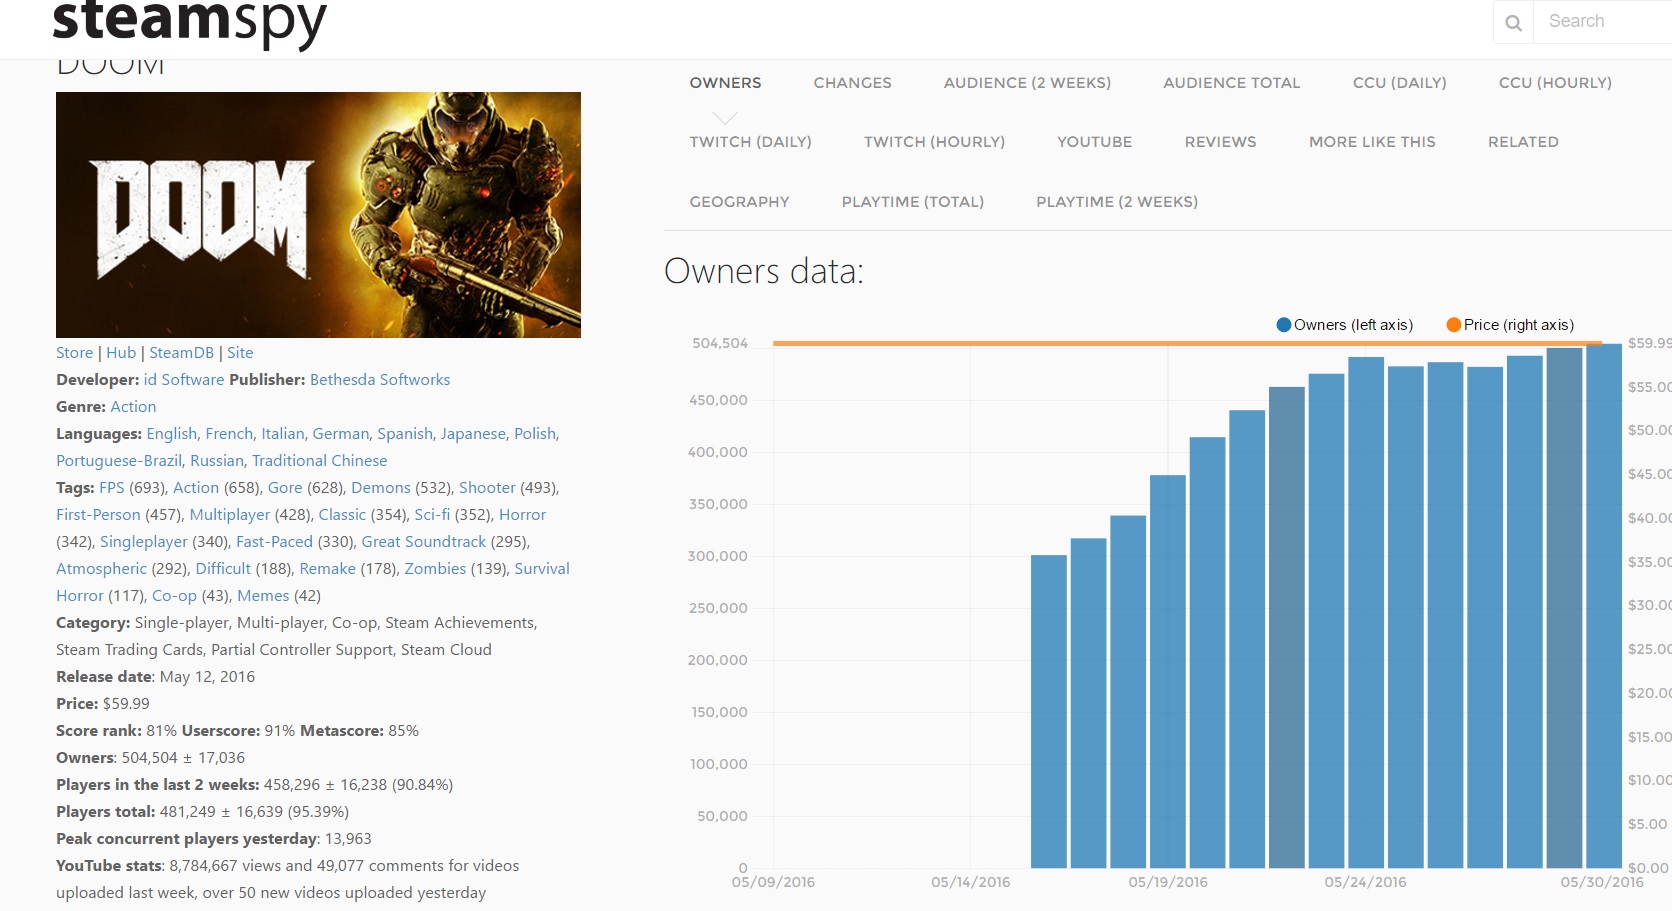This screenshot has height=911, width=1672.
Task: Type in the Search field
Action: (x=1605, y=21)
